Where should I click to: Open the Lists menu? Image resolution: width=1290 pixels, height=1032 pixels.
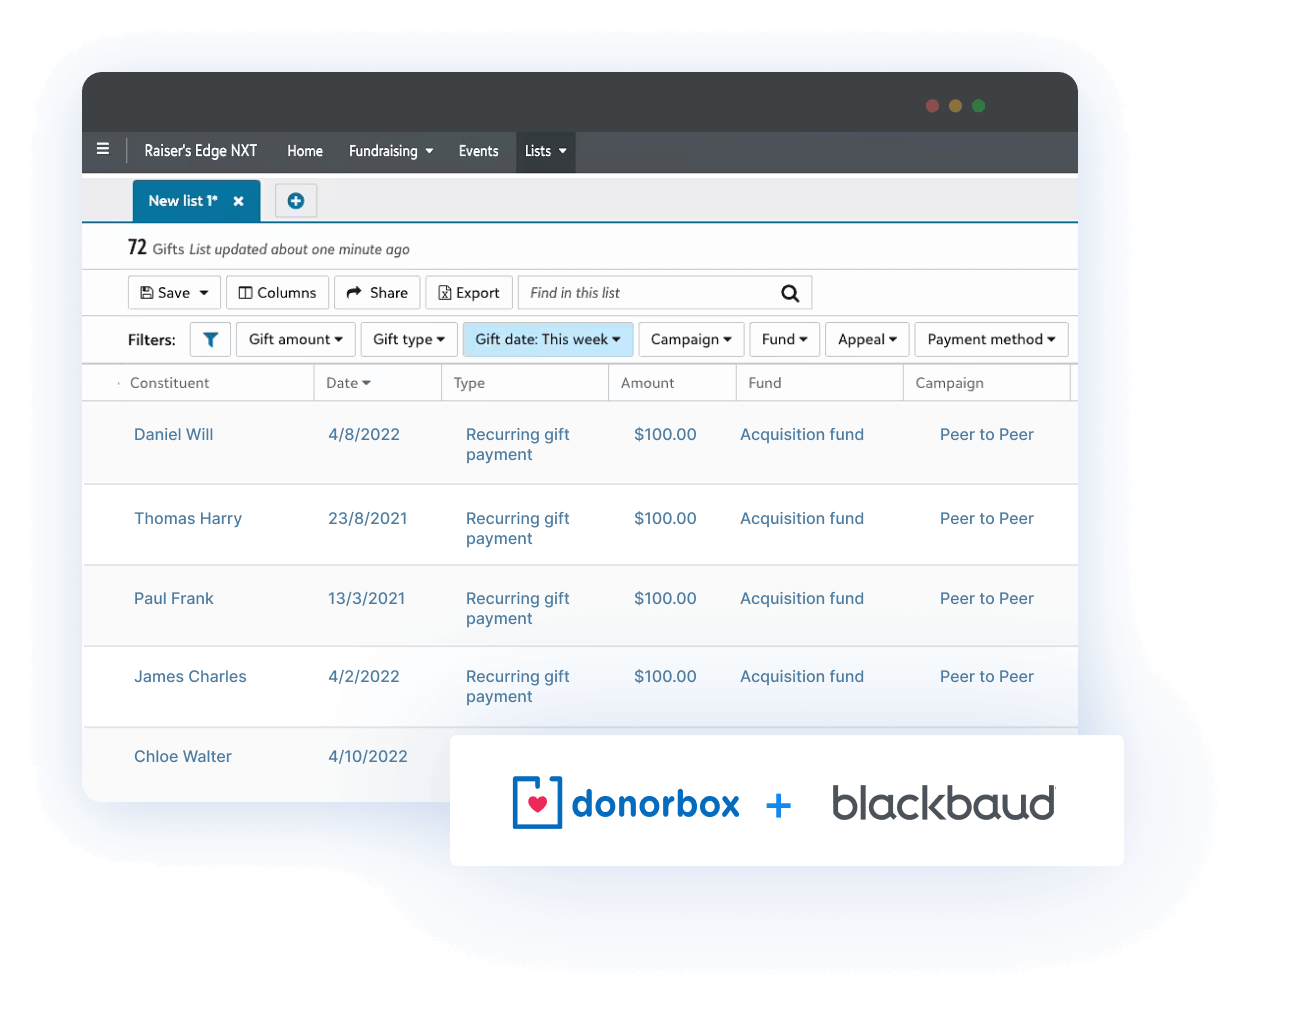pyautogui.click(x=546, y=151)
